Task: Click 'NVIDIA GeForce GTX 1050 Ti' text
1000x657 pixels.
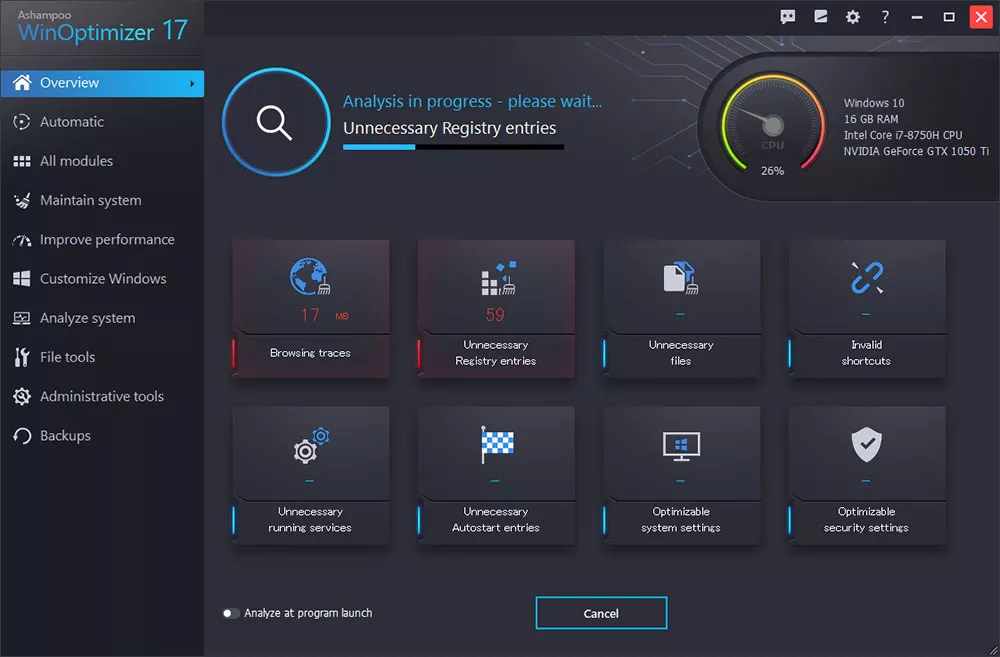Action: pos(916,151)
